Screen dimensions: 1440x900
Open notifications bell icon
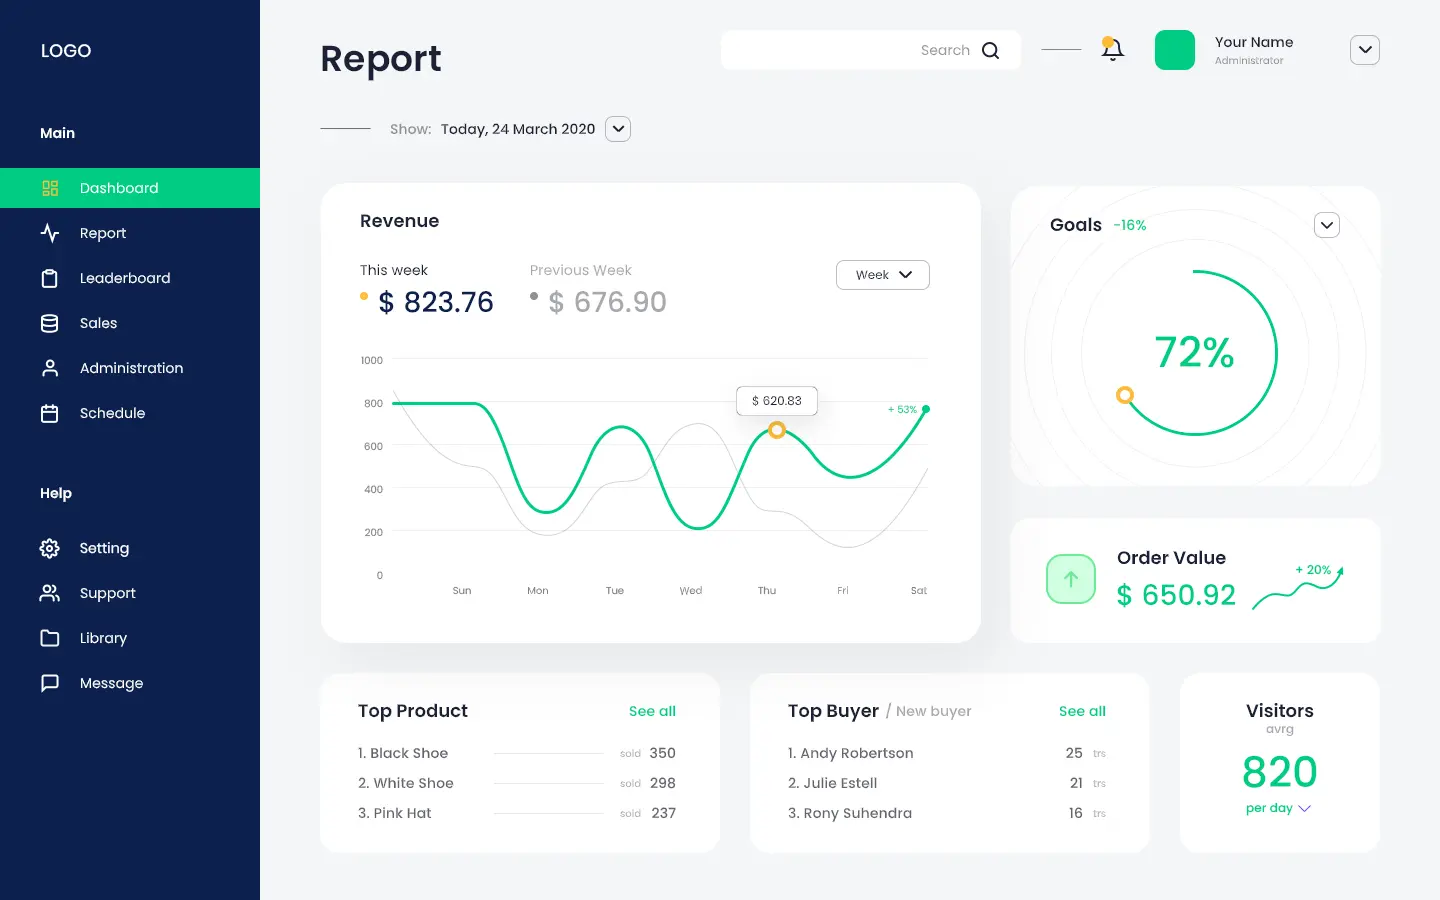click(1112, 49)
